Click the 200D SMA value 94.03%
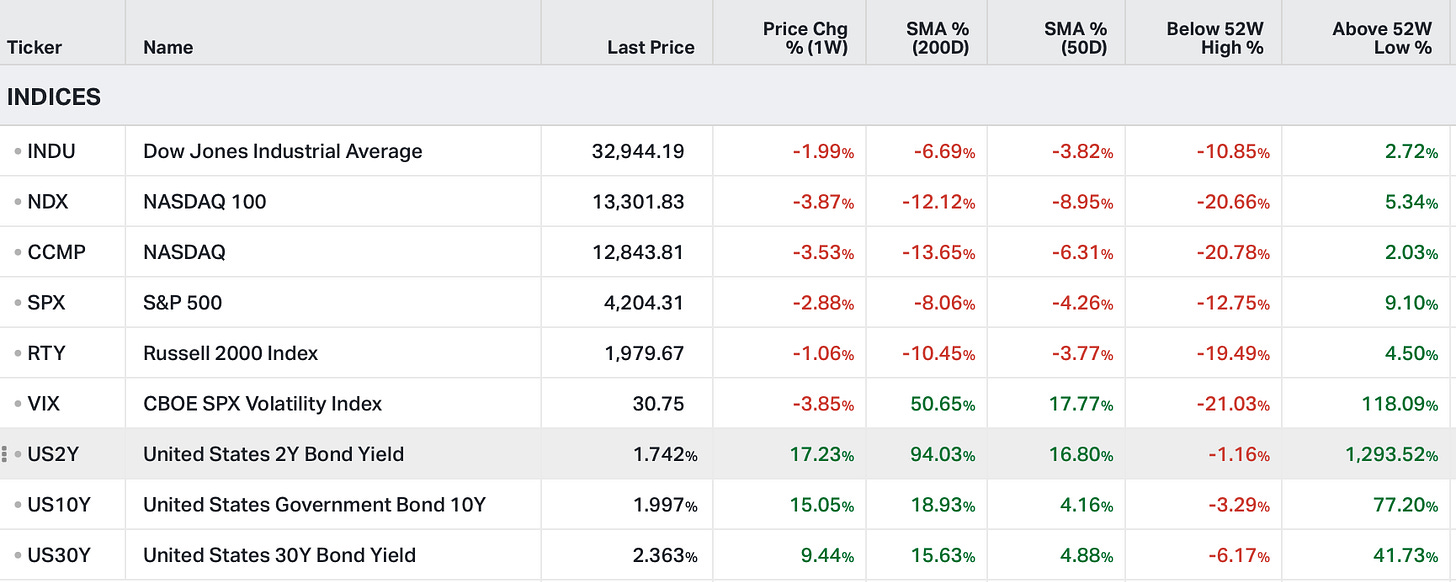The height and width of the screenshot is (582, 1456). click(943, 454)
